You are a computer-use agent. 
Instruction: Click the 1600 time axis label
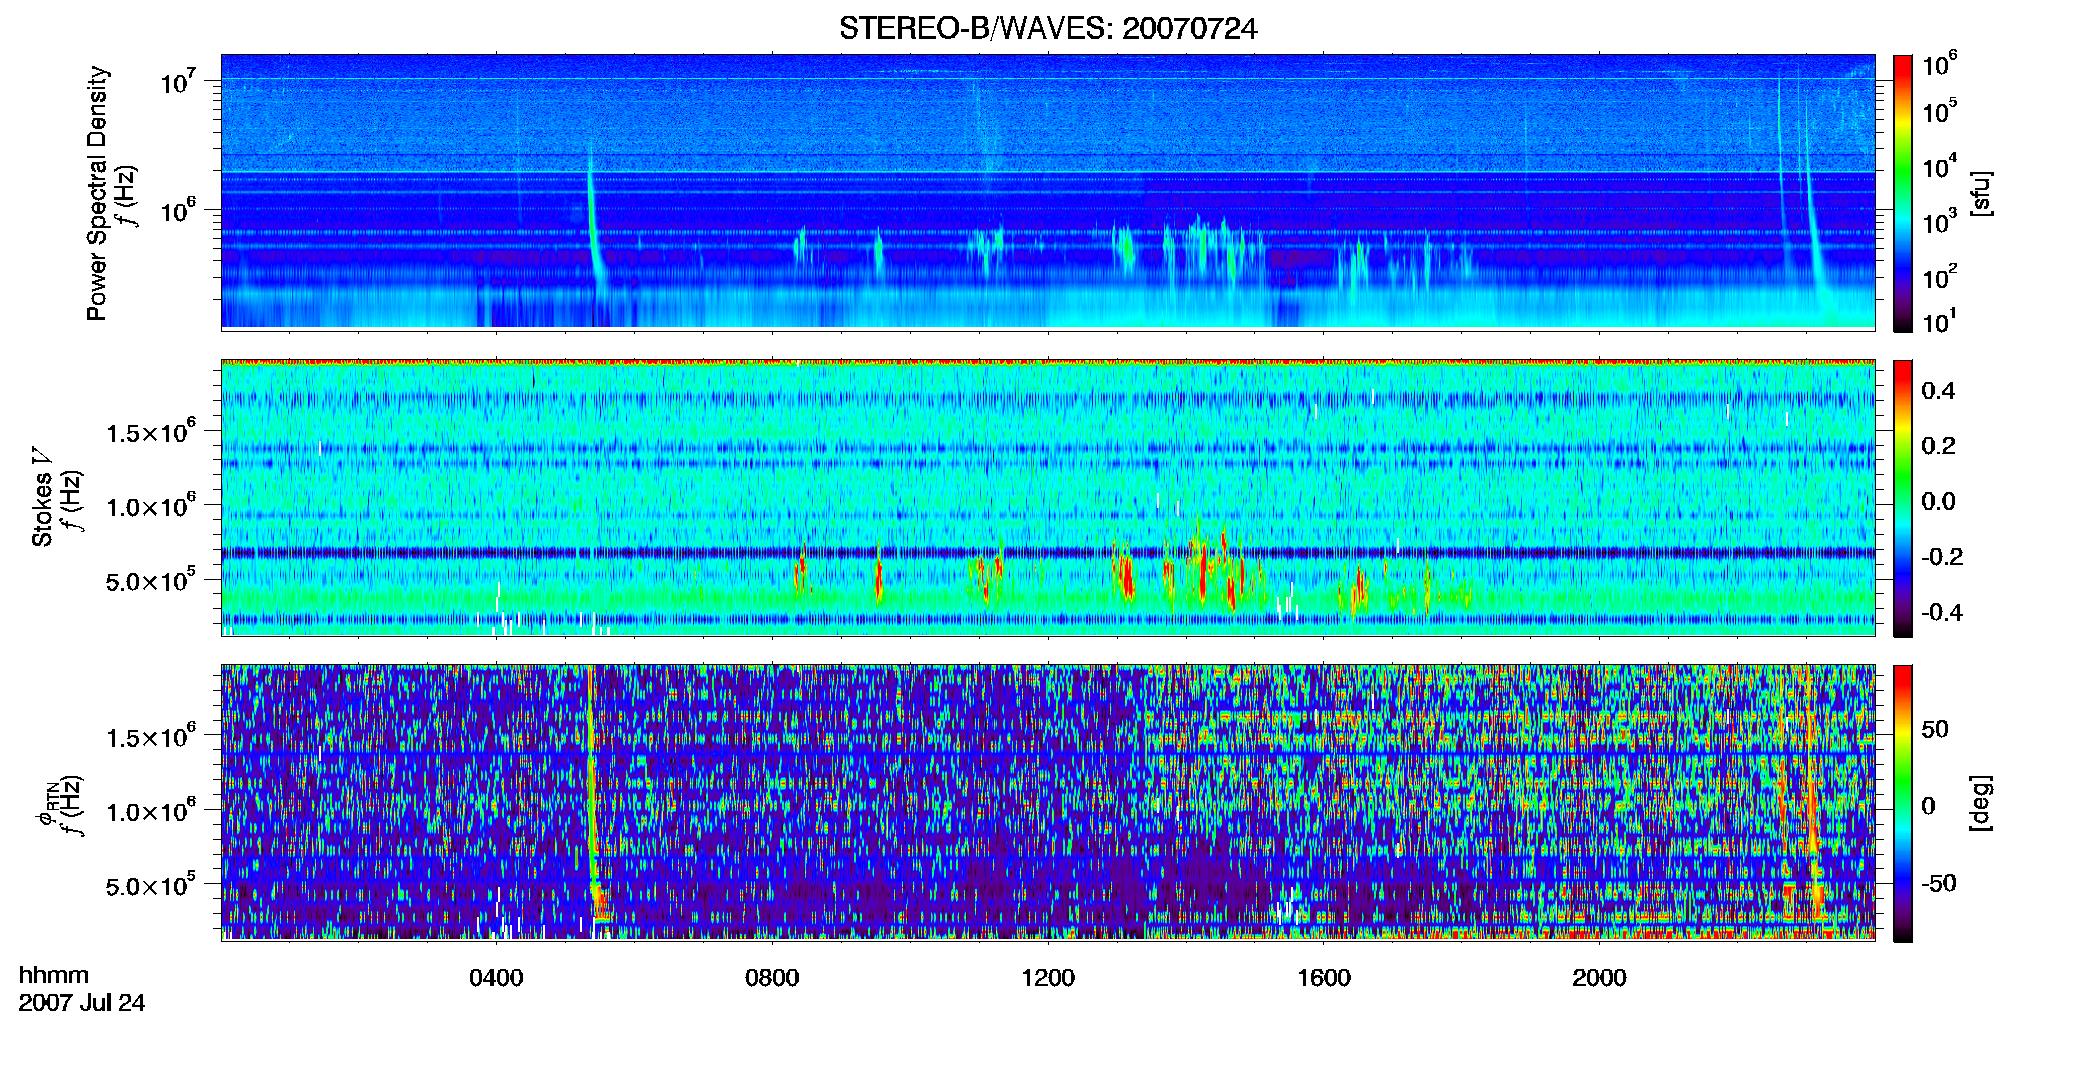click(x=1324, y=977)
